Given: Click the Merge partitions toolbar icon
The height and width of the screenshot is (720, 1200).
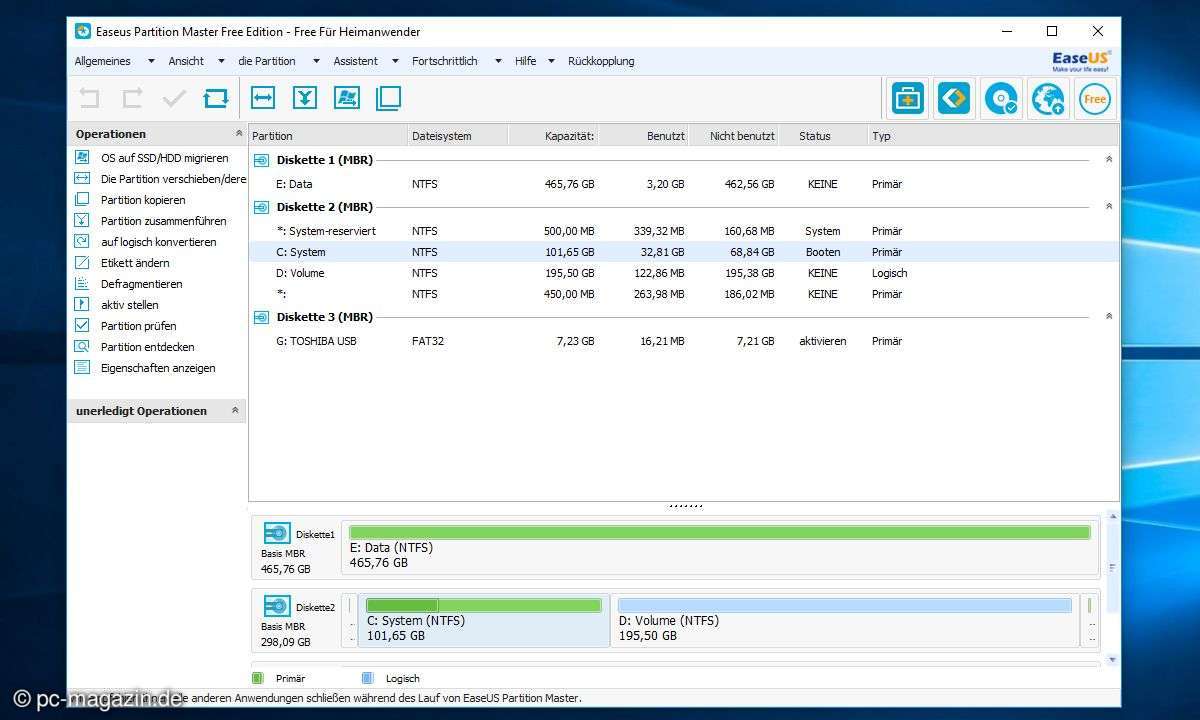Looking at the screenshot, I should pyautogui.click(x=305, y=98).
